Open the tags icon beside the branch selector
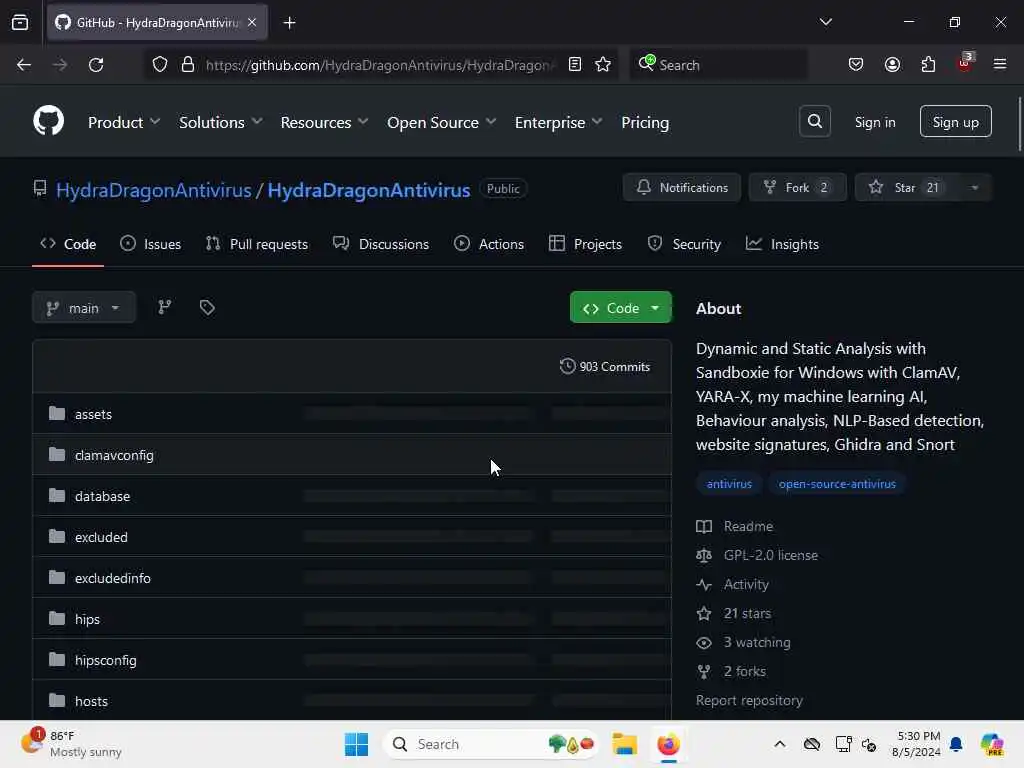Image resolution: width=1024 pixels, height=768 pixels. click(x=207, y=307)
